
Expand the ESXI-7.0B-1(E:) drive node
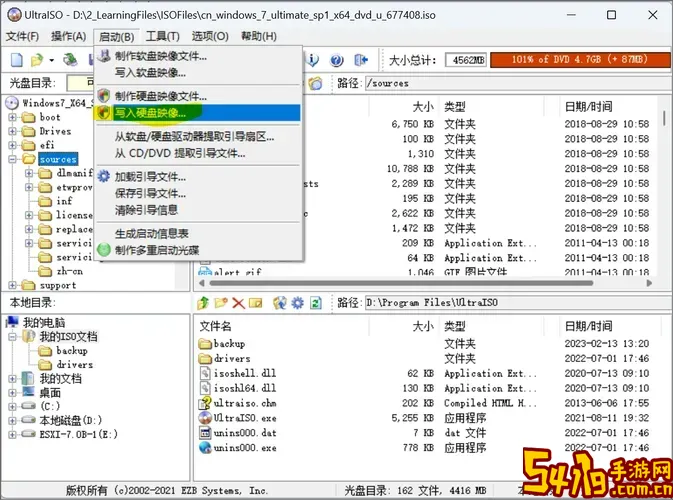point(12,434)
